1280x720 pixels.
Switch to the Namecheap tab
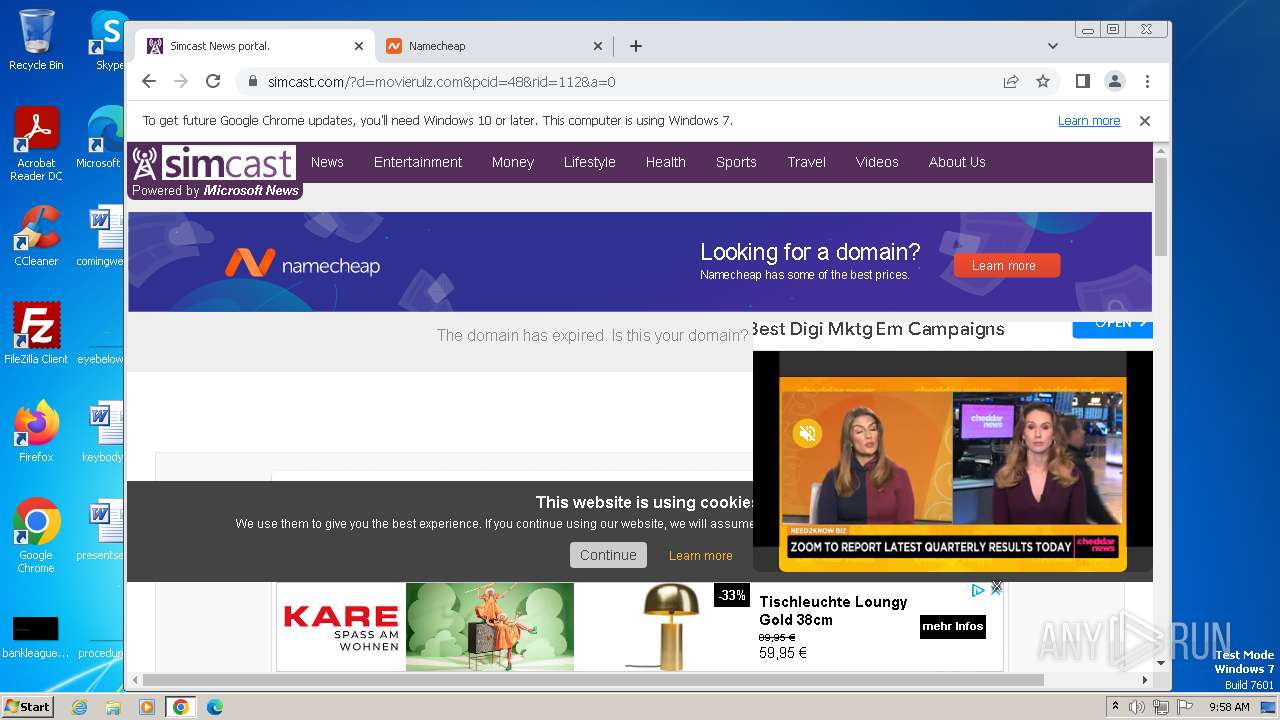[494, 46]
